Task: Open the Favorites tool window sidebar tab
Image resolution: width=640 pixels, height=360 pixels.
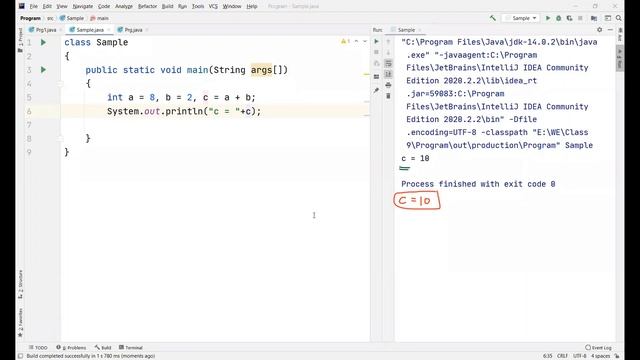Action: point(20,322)
